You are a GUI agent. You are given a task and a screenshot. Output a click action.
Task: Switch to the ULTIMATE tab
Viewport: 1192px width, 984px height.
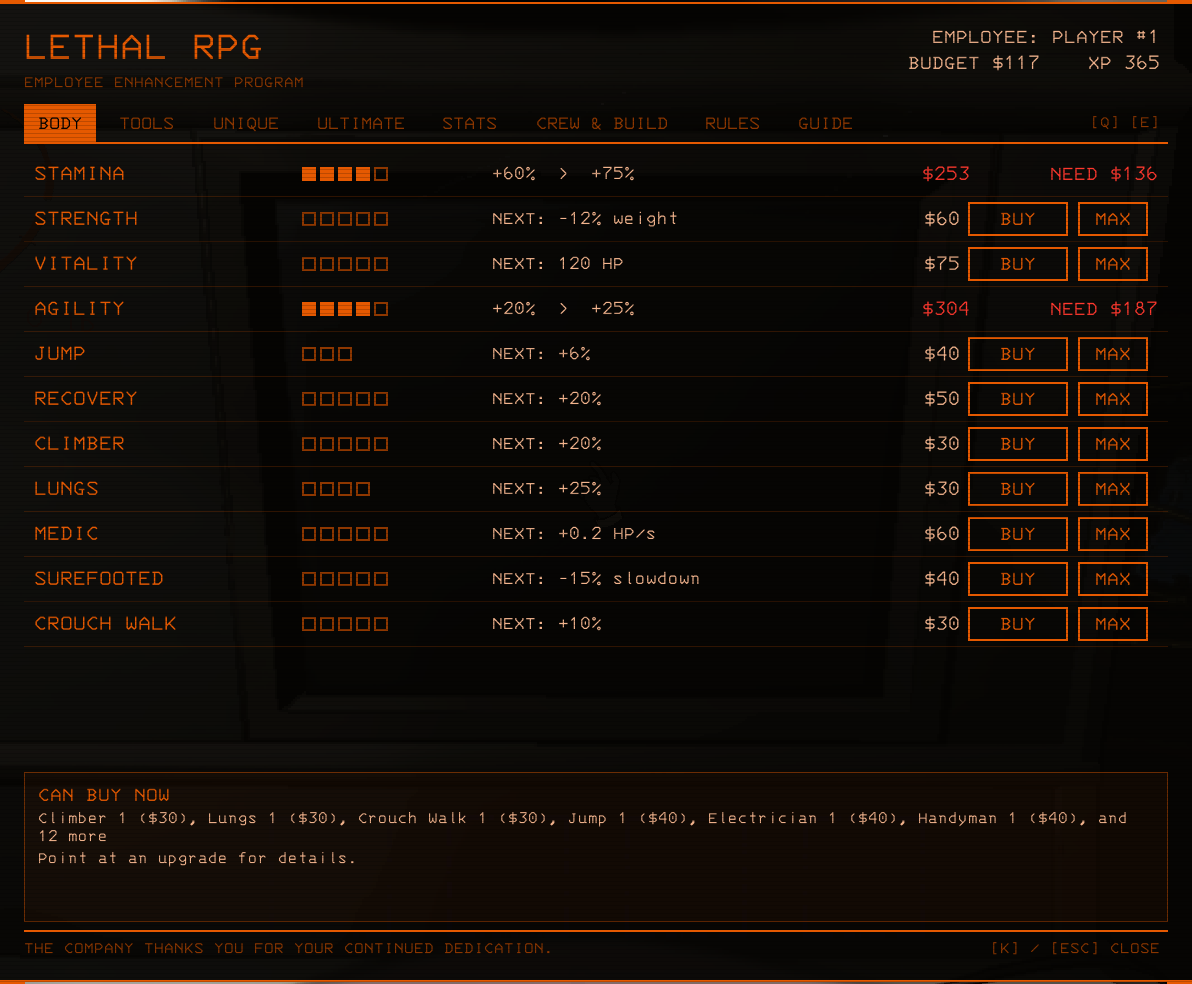point(360,123)
